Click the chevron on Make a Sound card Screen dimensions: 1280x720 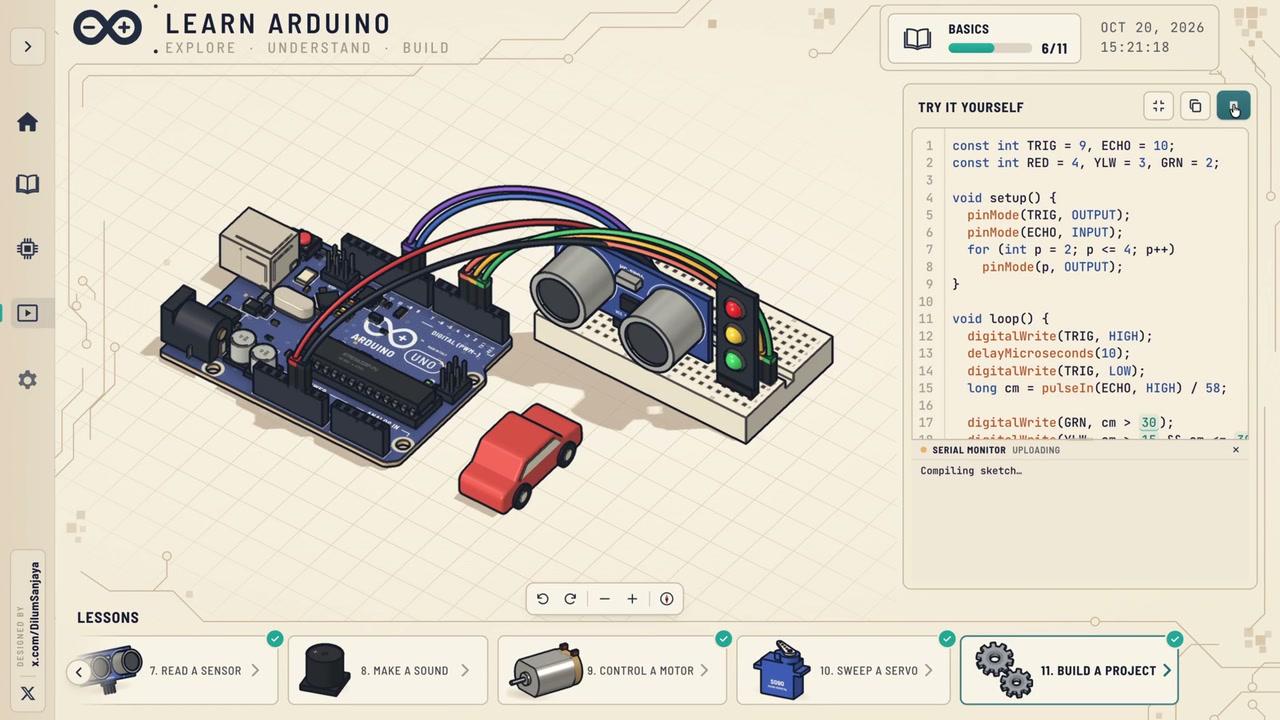(464, 671)
